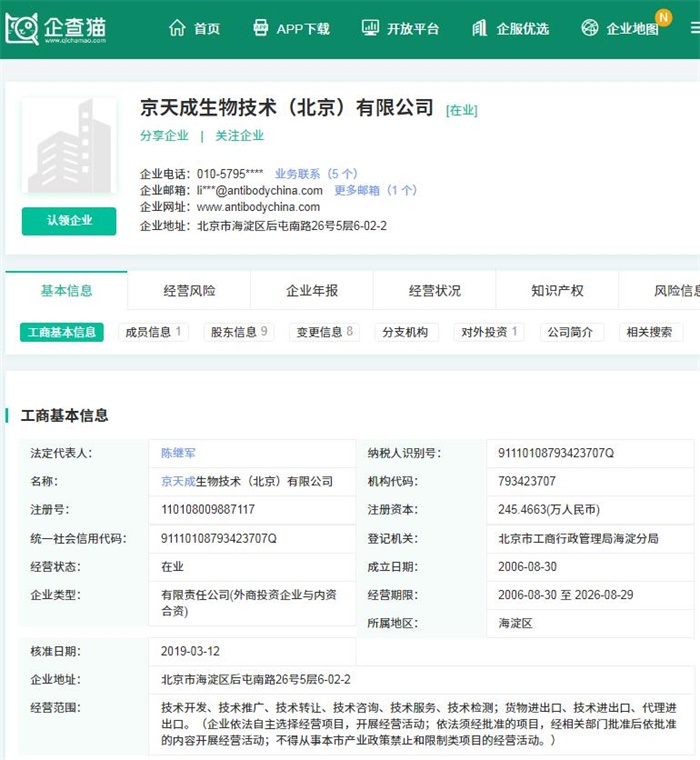Screen dimensions: 700x760
Task: Select the 相关搜索 sub-tab
Action: click(x=649, y=332)
